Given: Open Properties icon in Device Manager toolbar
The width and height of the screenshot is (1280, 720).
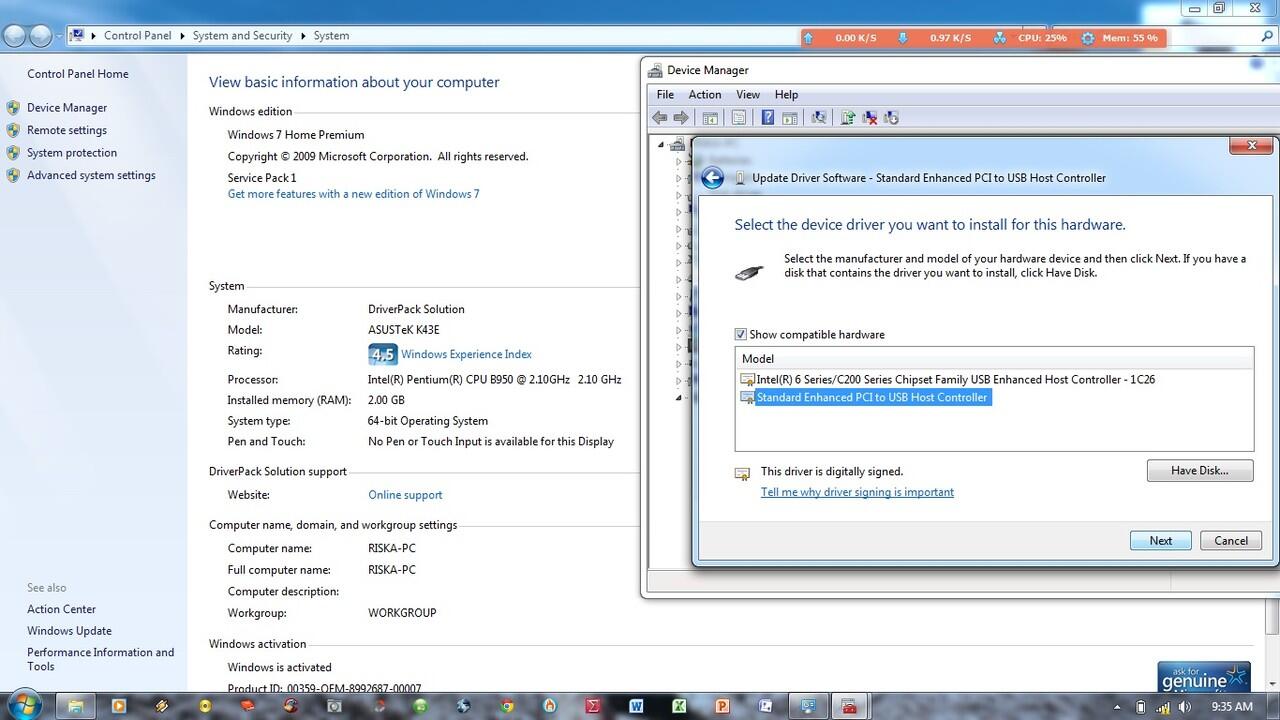Looking at the screenshot, I should 739,118.
